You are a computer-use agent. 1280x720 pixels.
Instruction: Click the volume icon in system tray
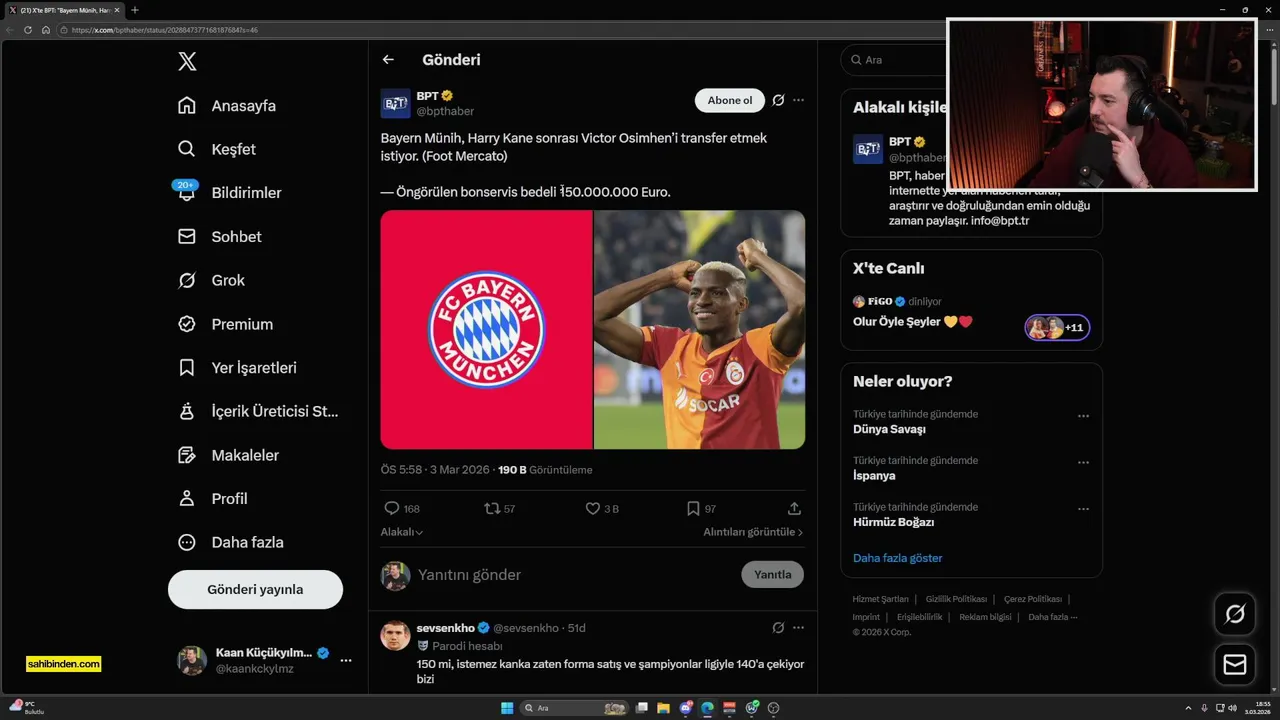click(1233, 708)
